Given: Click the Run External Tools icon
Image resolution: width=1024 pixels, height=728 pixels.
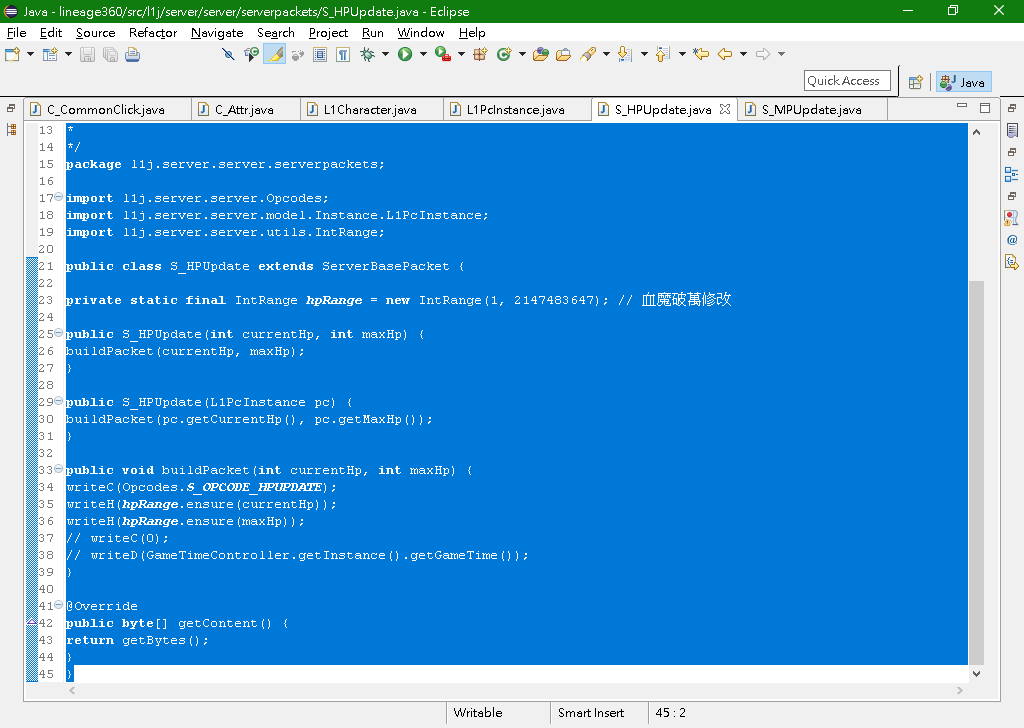Looking at the screenshot, I should (443, 54).
